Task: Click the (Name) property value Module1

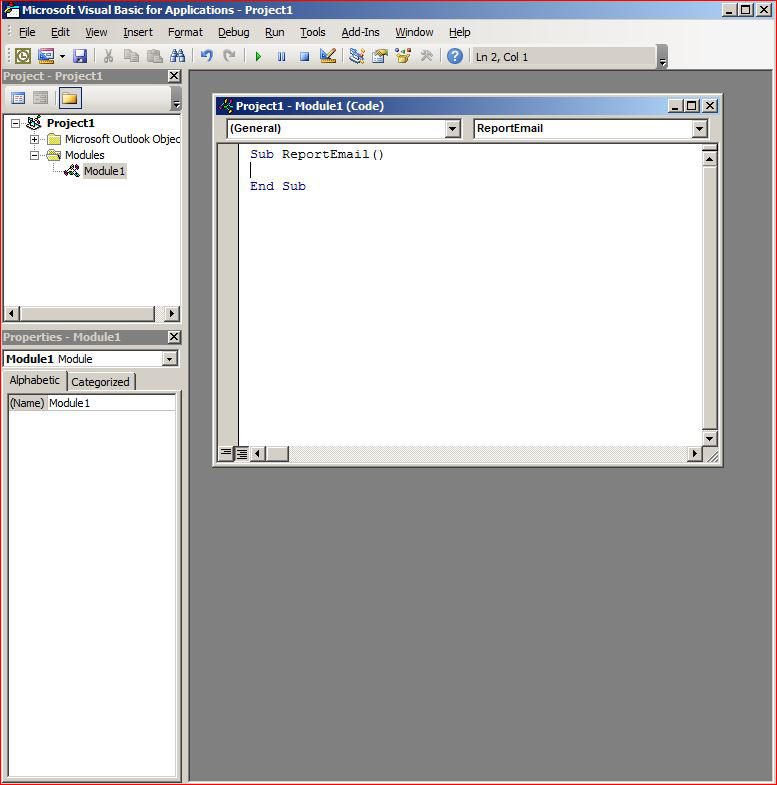Action: (111, 403)
